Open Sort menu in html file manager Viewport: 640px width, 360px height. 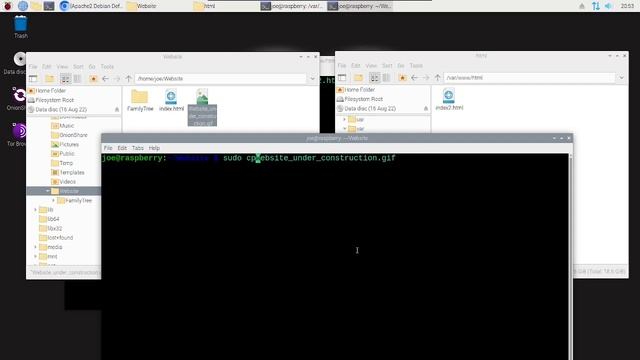click(x=387, y=65)
